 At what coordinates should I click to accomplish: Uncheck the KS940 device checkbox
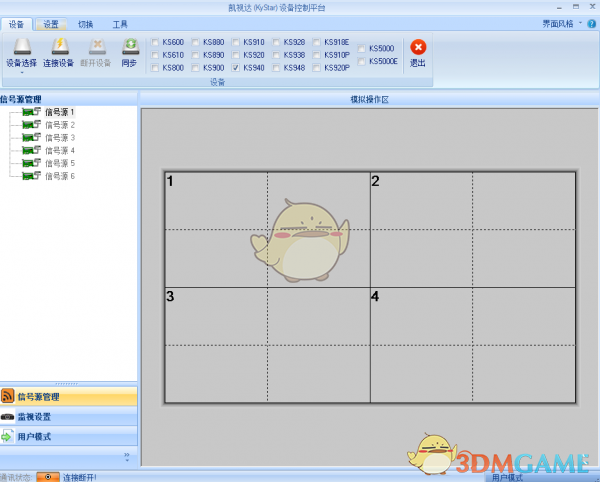coord(235,68)
